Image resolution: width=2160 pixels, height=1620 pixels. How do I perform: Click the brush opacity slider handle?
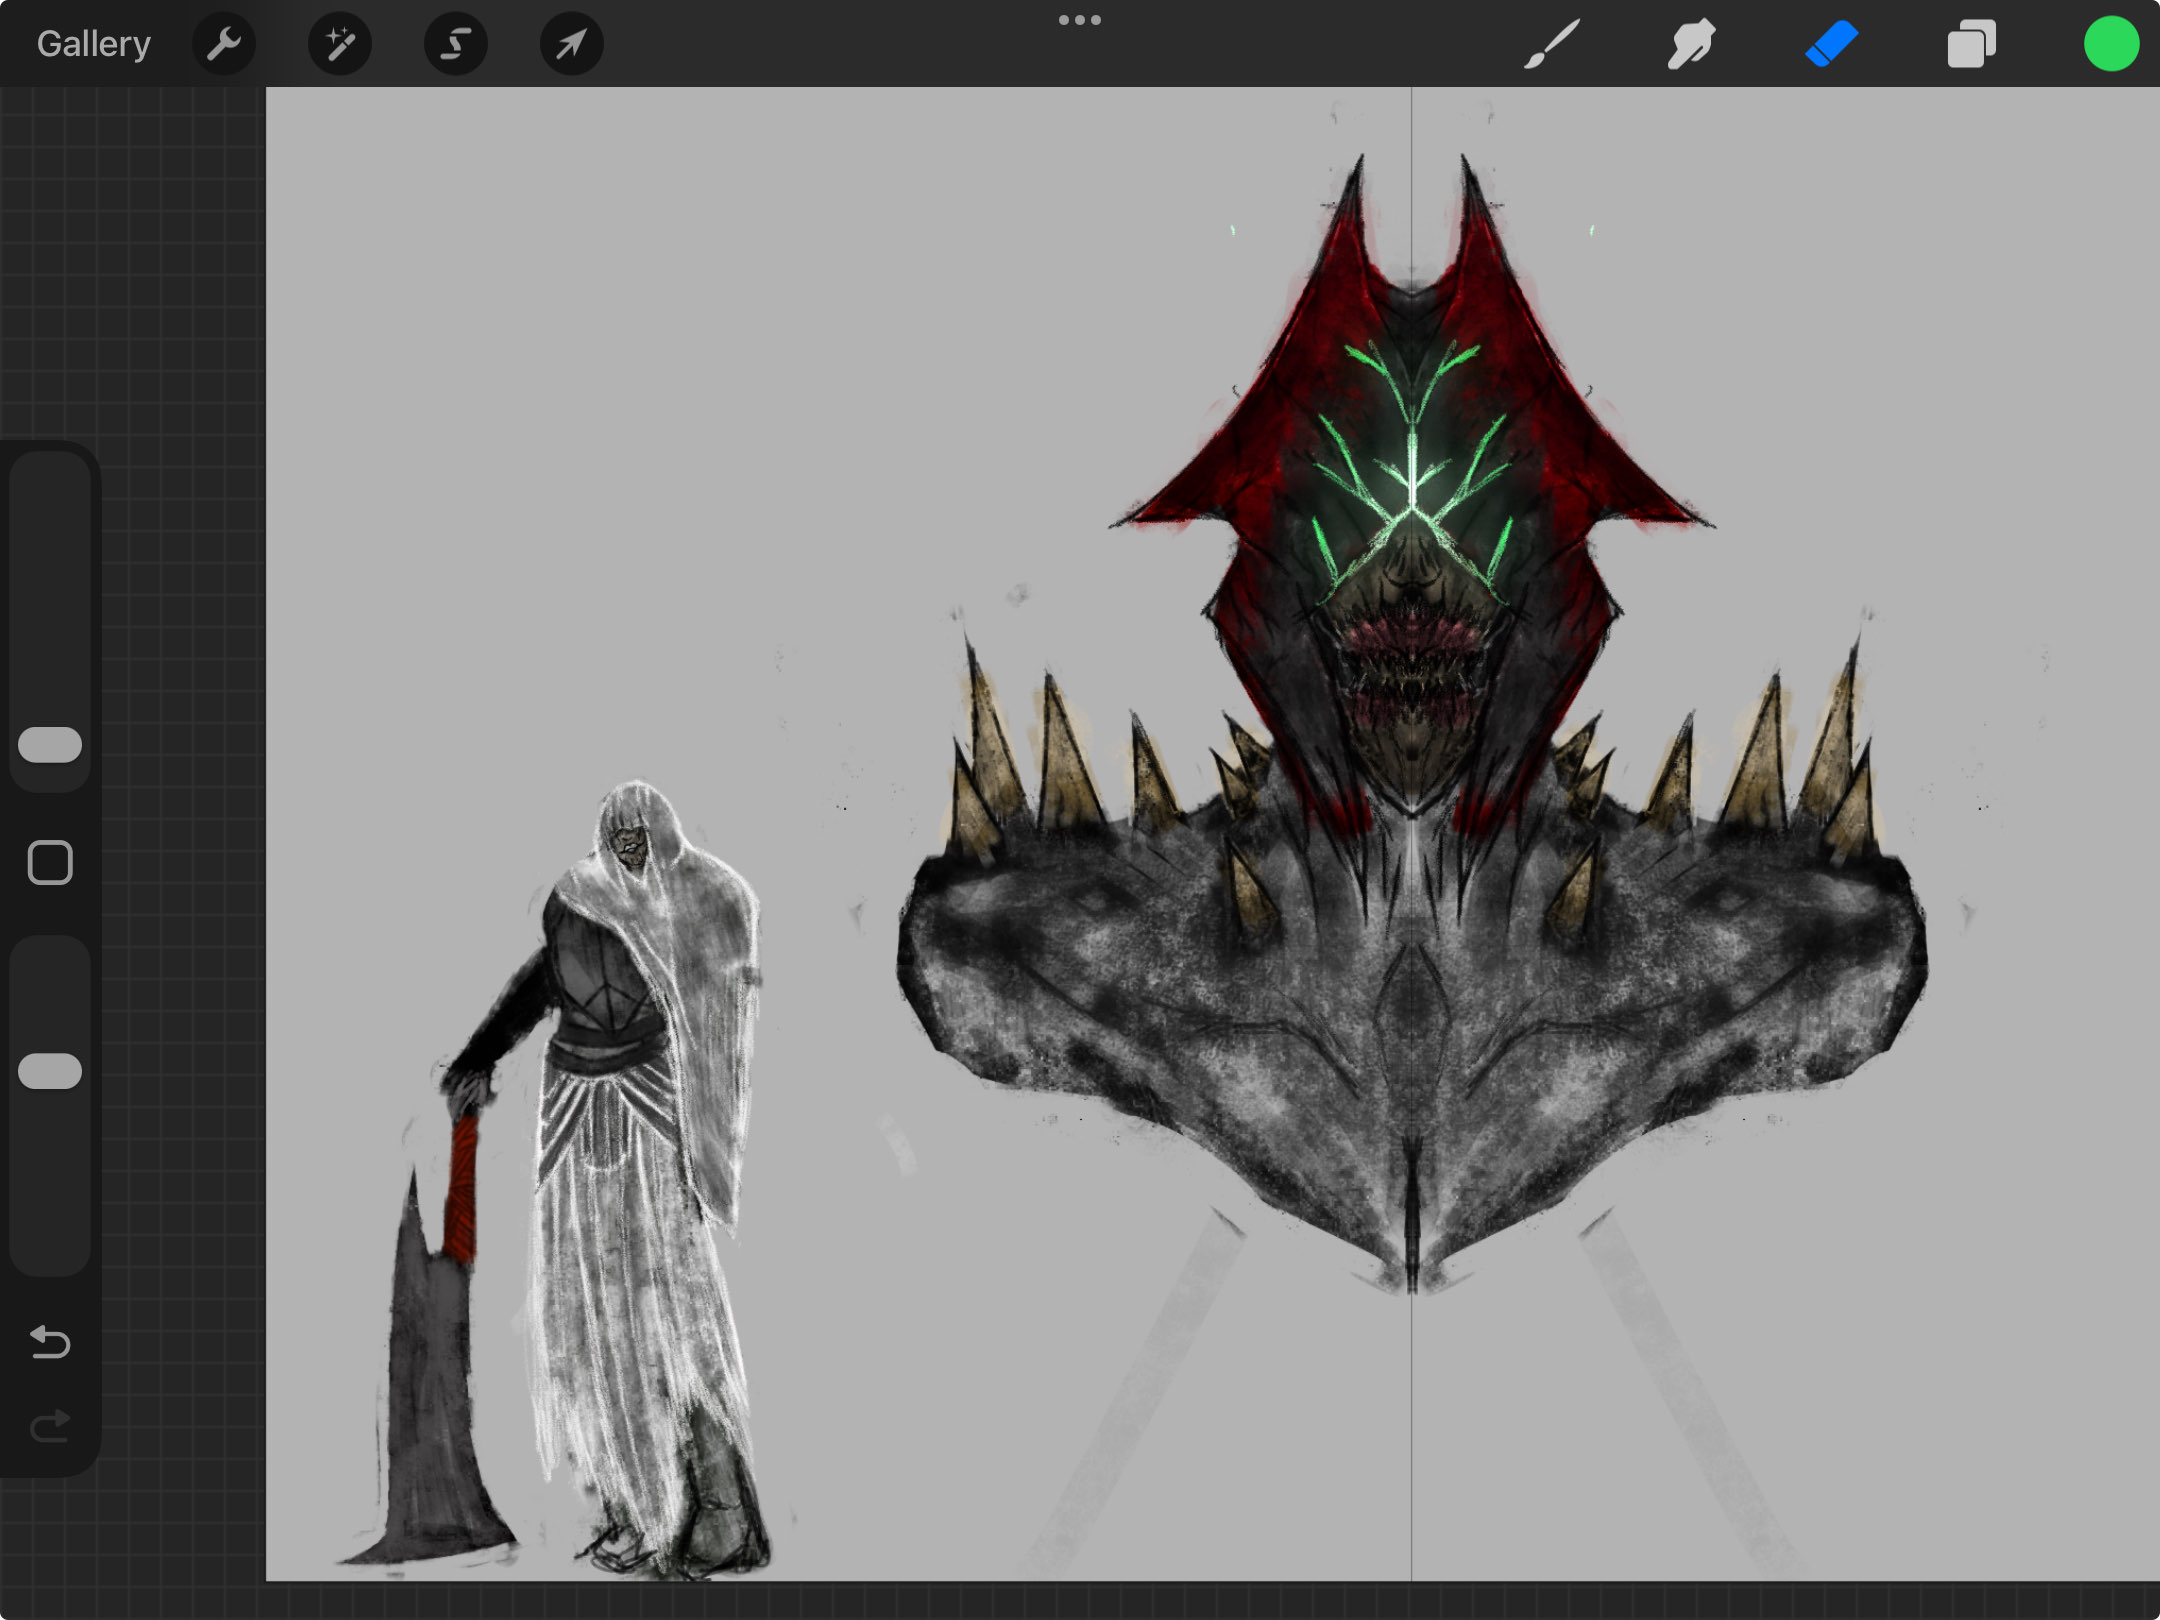pos(50,1071)
